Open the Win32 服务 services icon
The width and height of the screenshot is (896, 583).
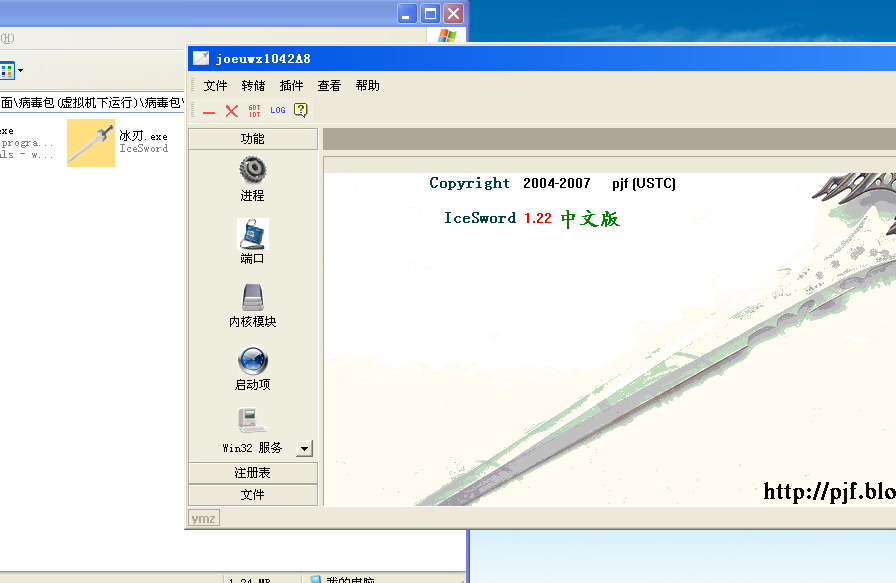click(x=252, y=421)
